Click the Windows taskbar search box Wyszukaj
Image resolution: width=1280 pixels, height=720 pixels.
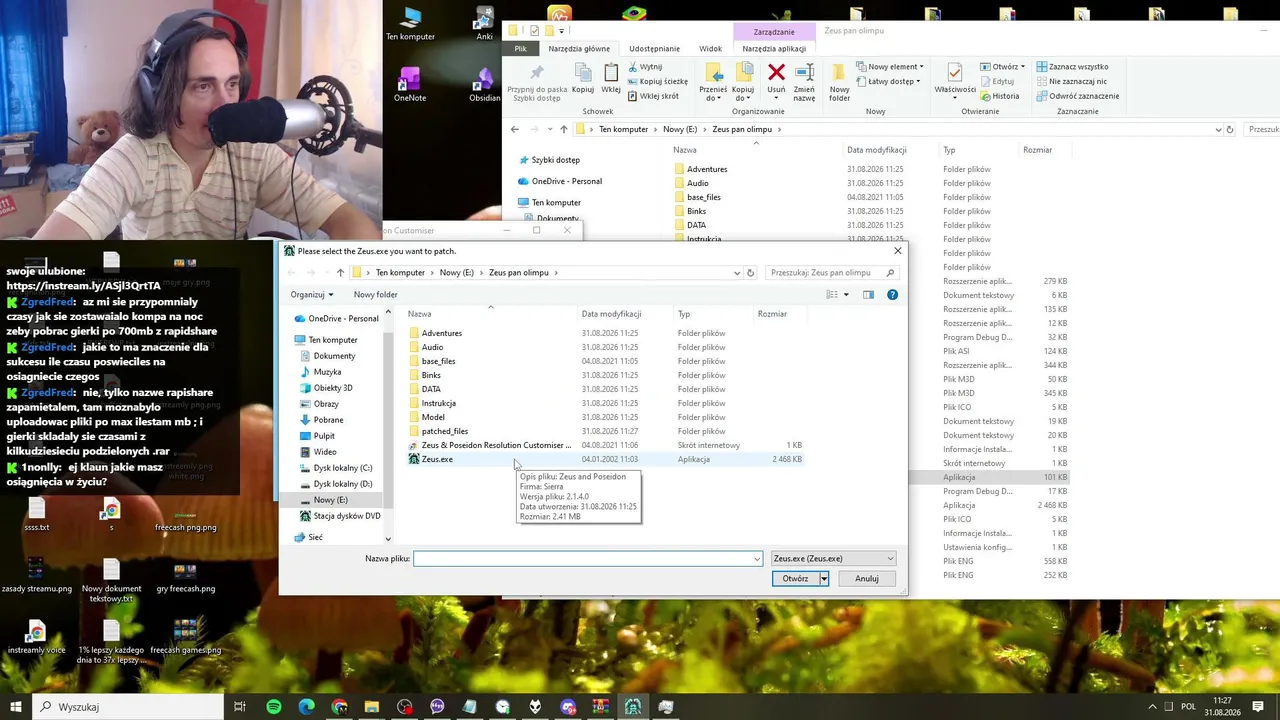(129, 707)
